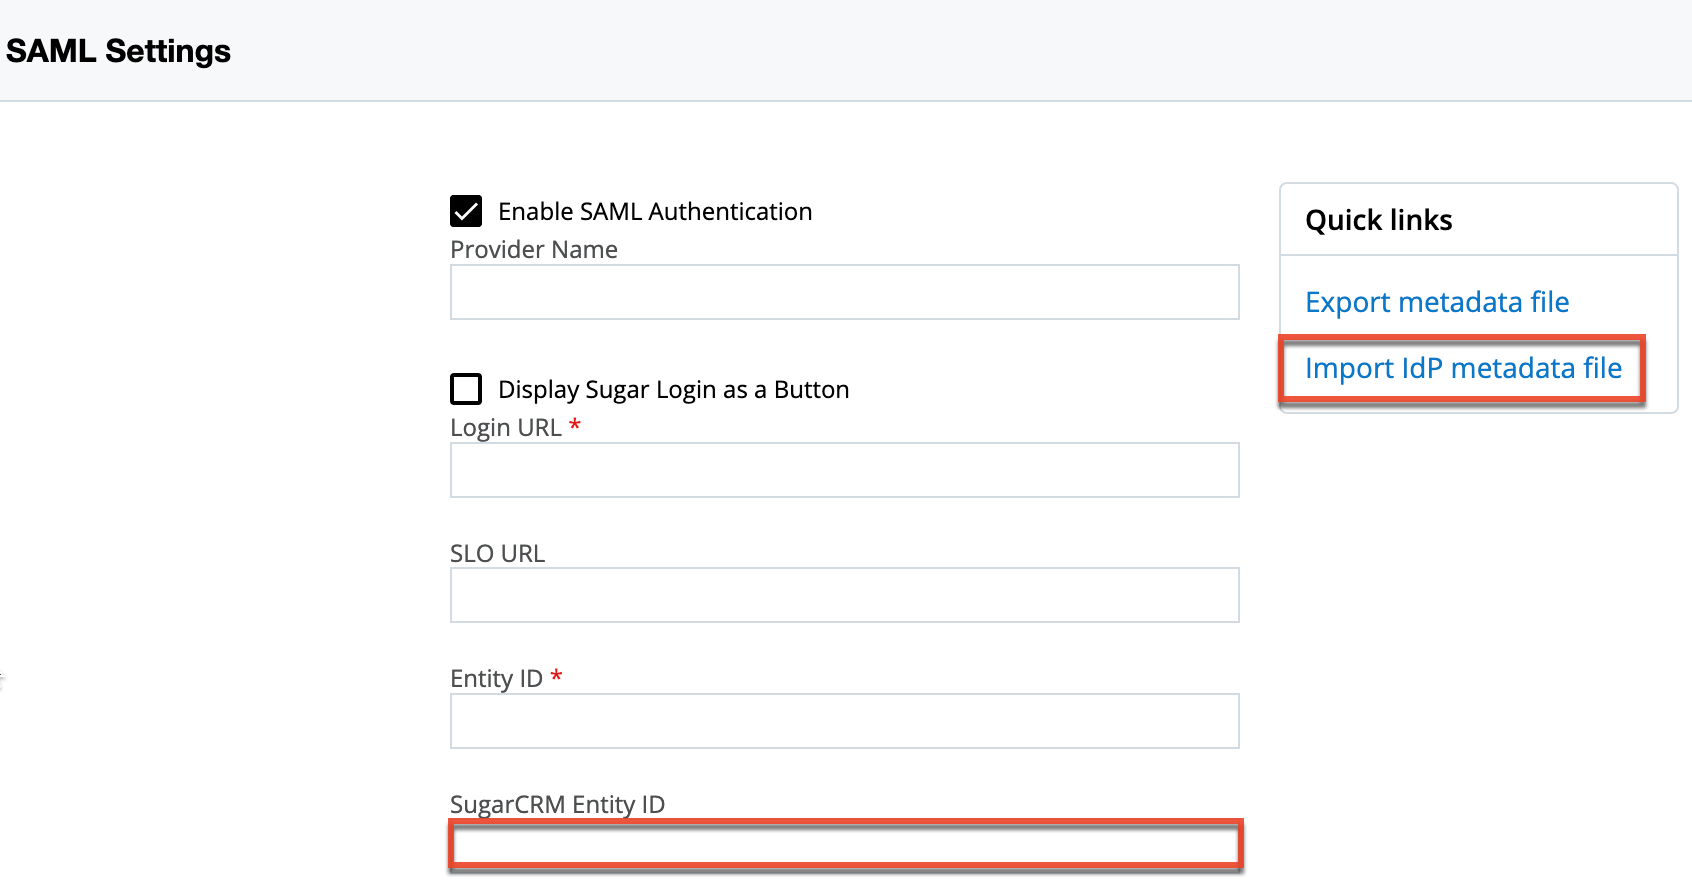Focus the SugarCRM Entity ID field
The width and height of the screenshot is (1692, 894).
pos(844,845)
